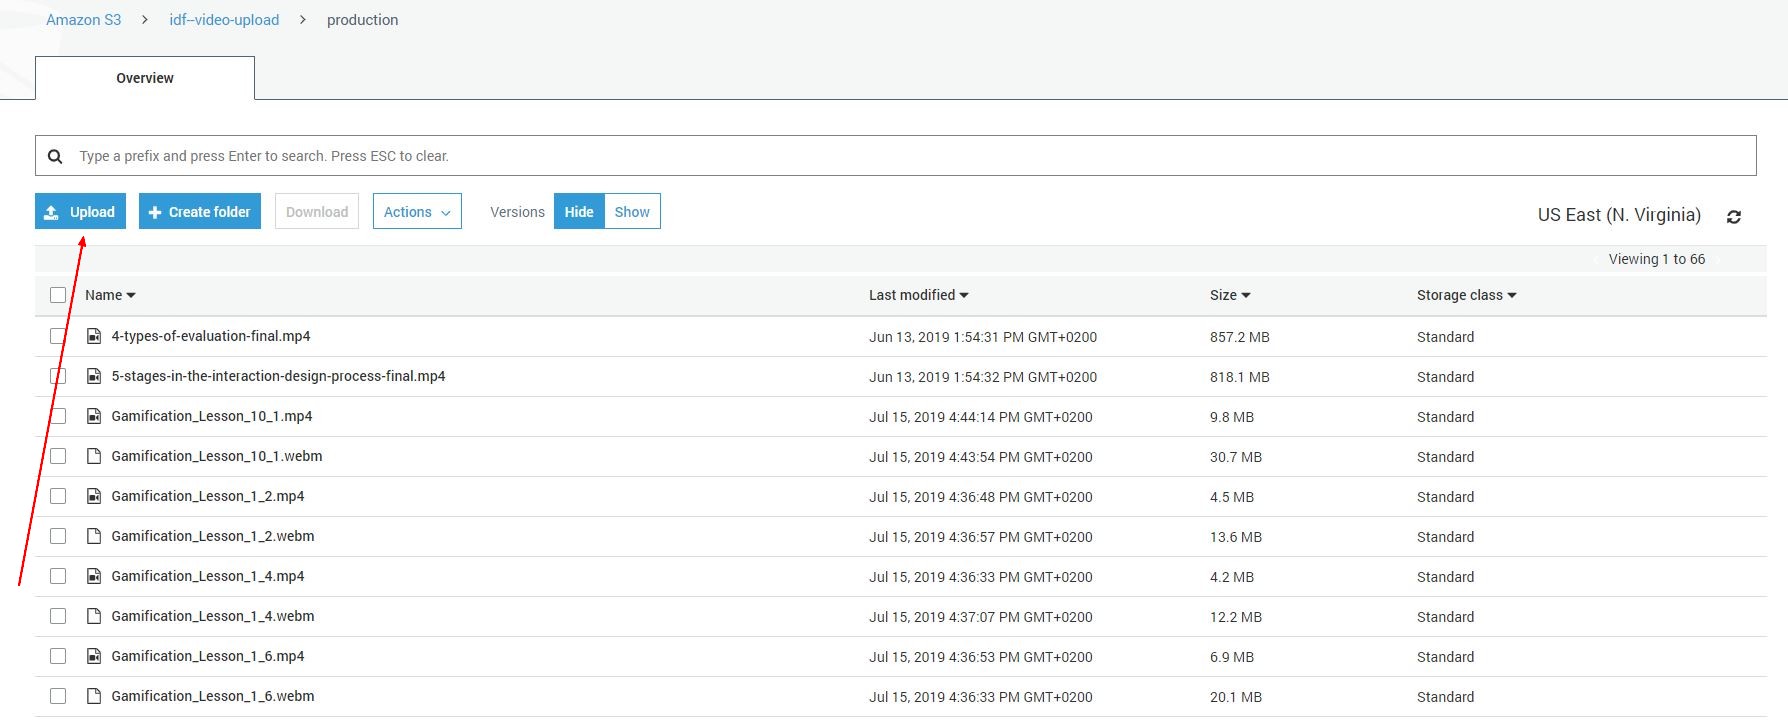The width and height of the screenshot is (1788, 725).
Task: Open Gamification_Lesson_10_1.webm file name
Action: pyautogui.click(x=217, y=456)
